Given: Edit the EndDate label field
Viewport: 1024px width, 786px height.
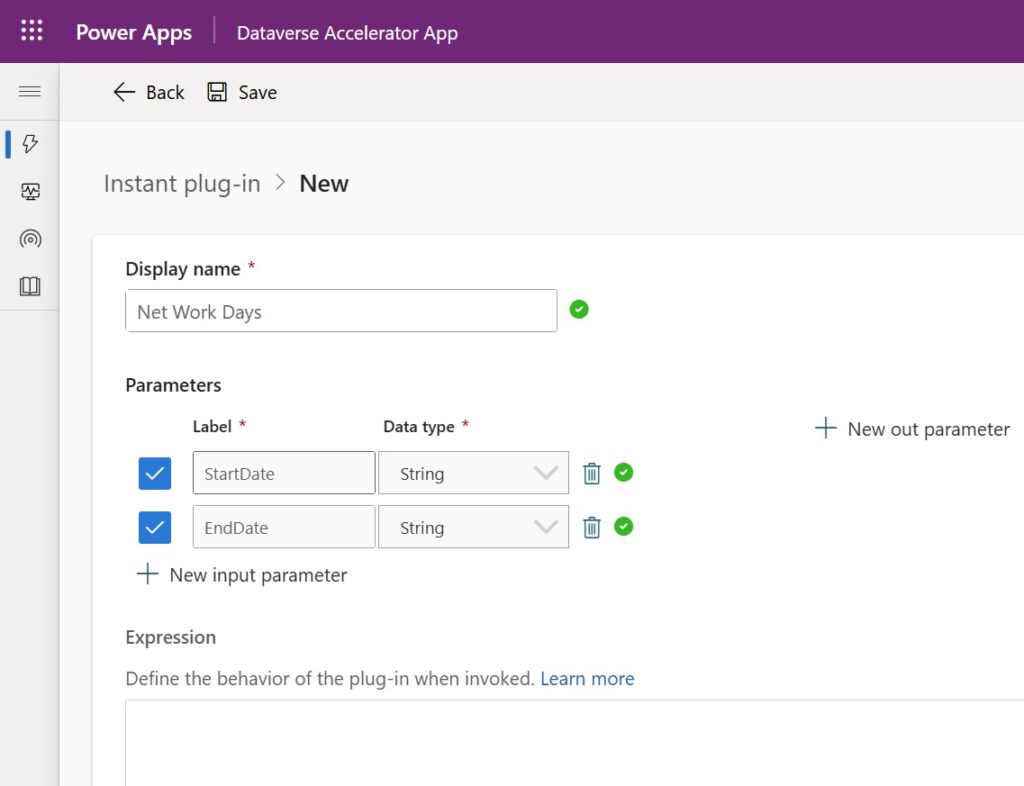Looking at the screenshot, I should [284, 527].
